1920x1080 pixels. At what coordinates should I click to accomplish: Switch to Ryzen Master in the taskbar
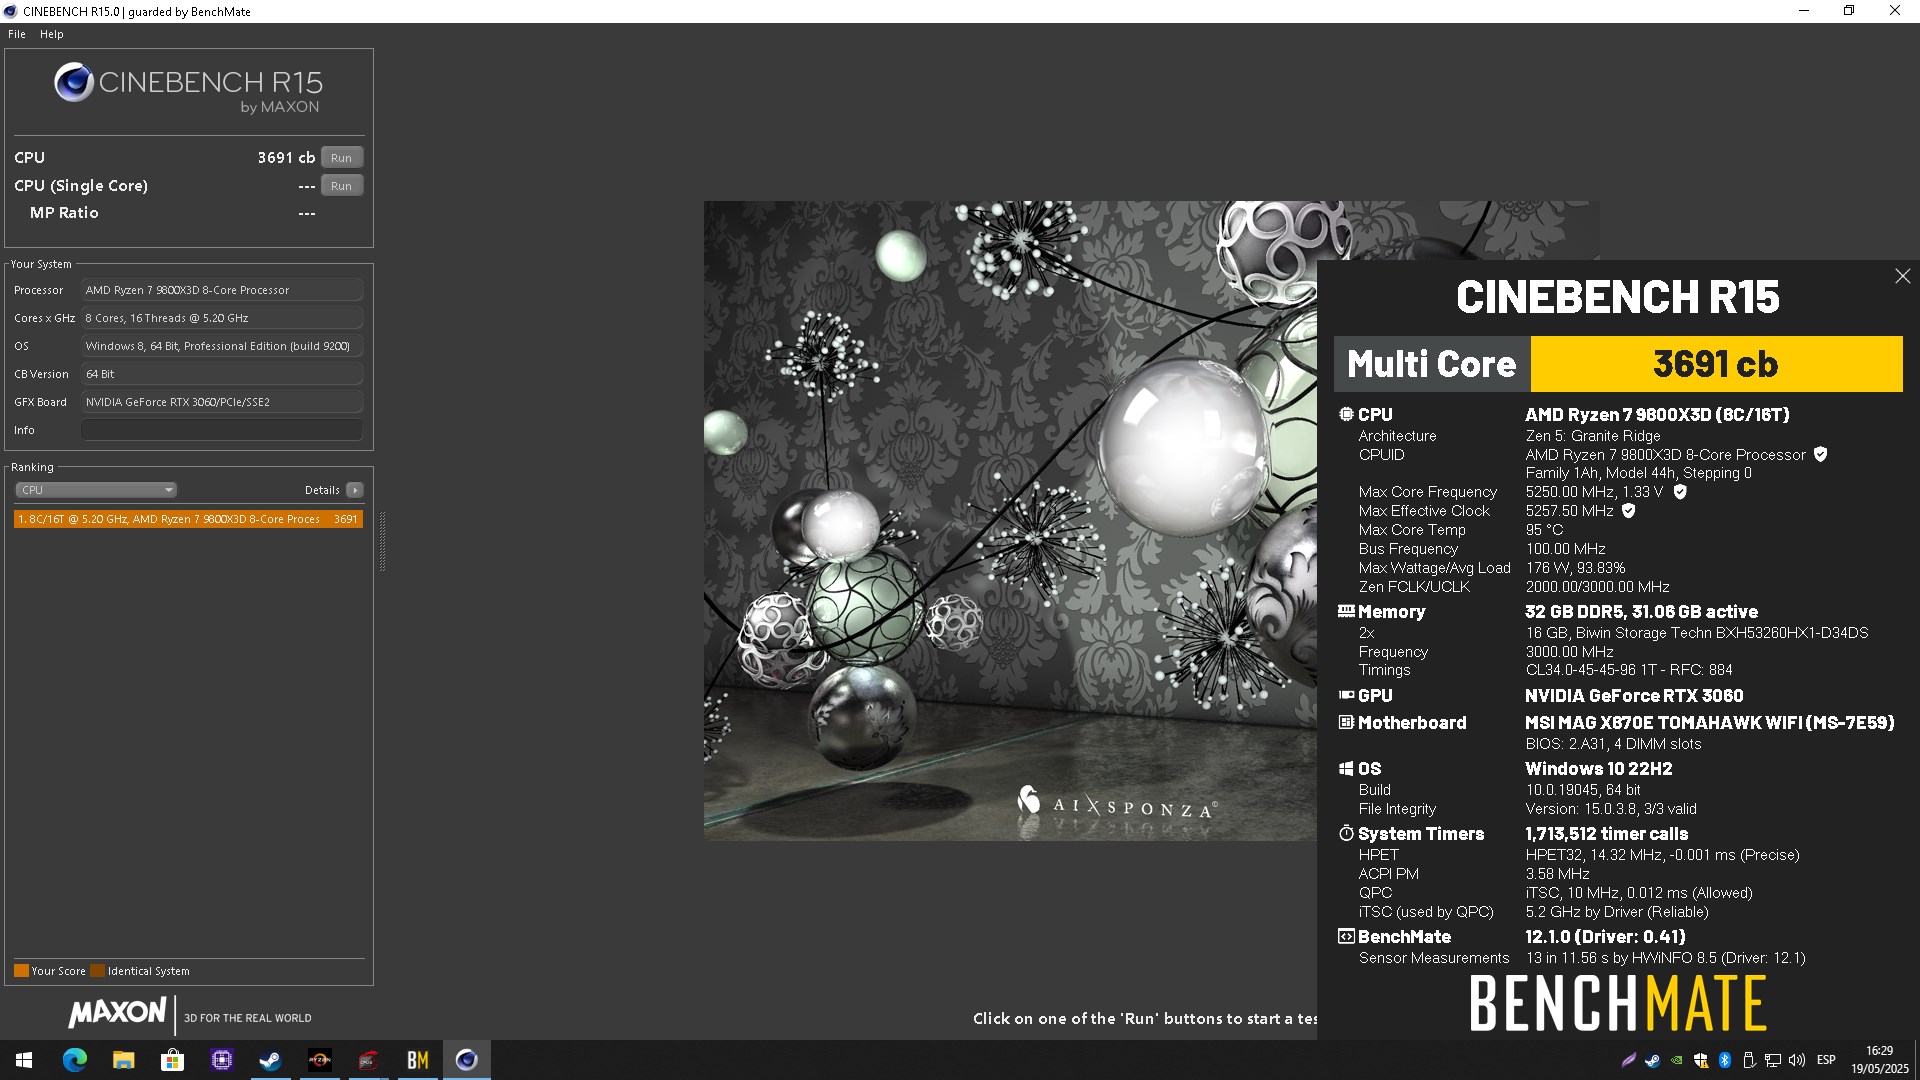pyautogui.click(x=319, y=1060)
